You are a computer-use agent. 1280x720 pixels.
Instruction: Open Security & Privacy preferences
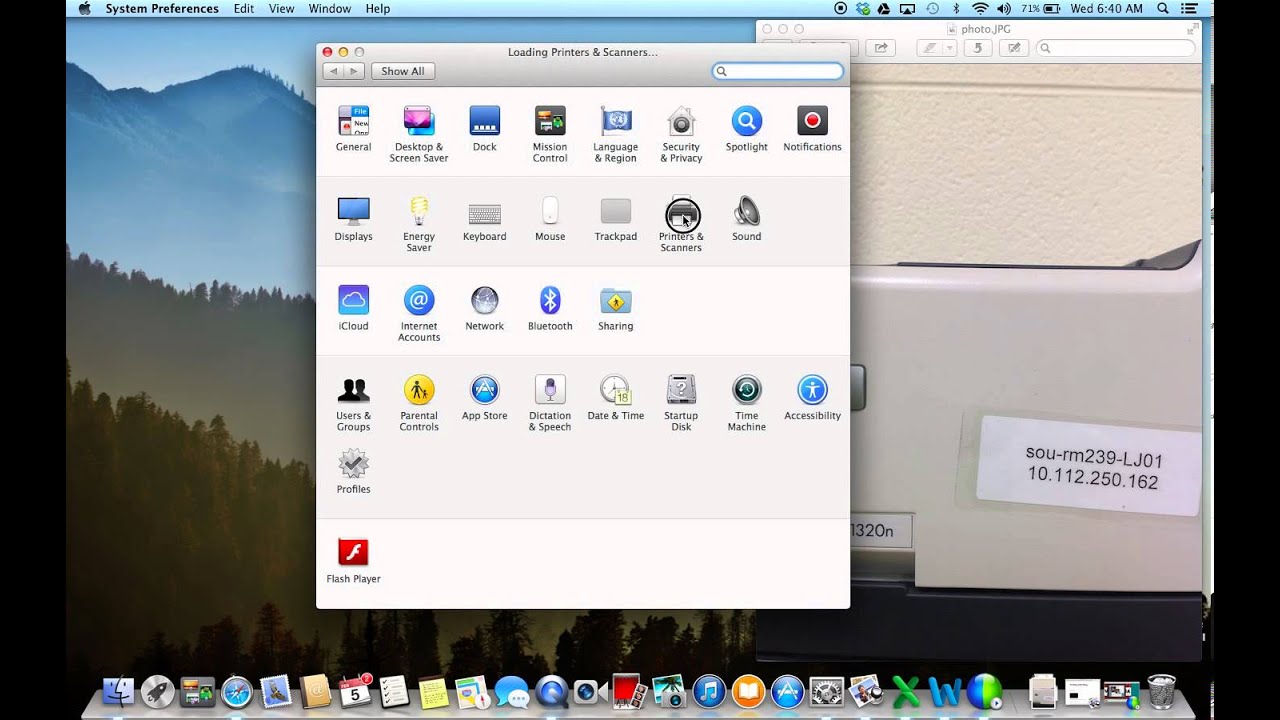coord(681,134)
